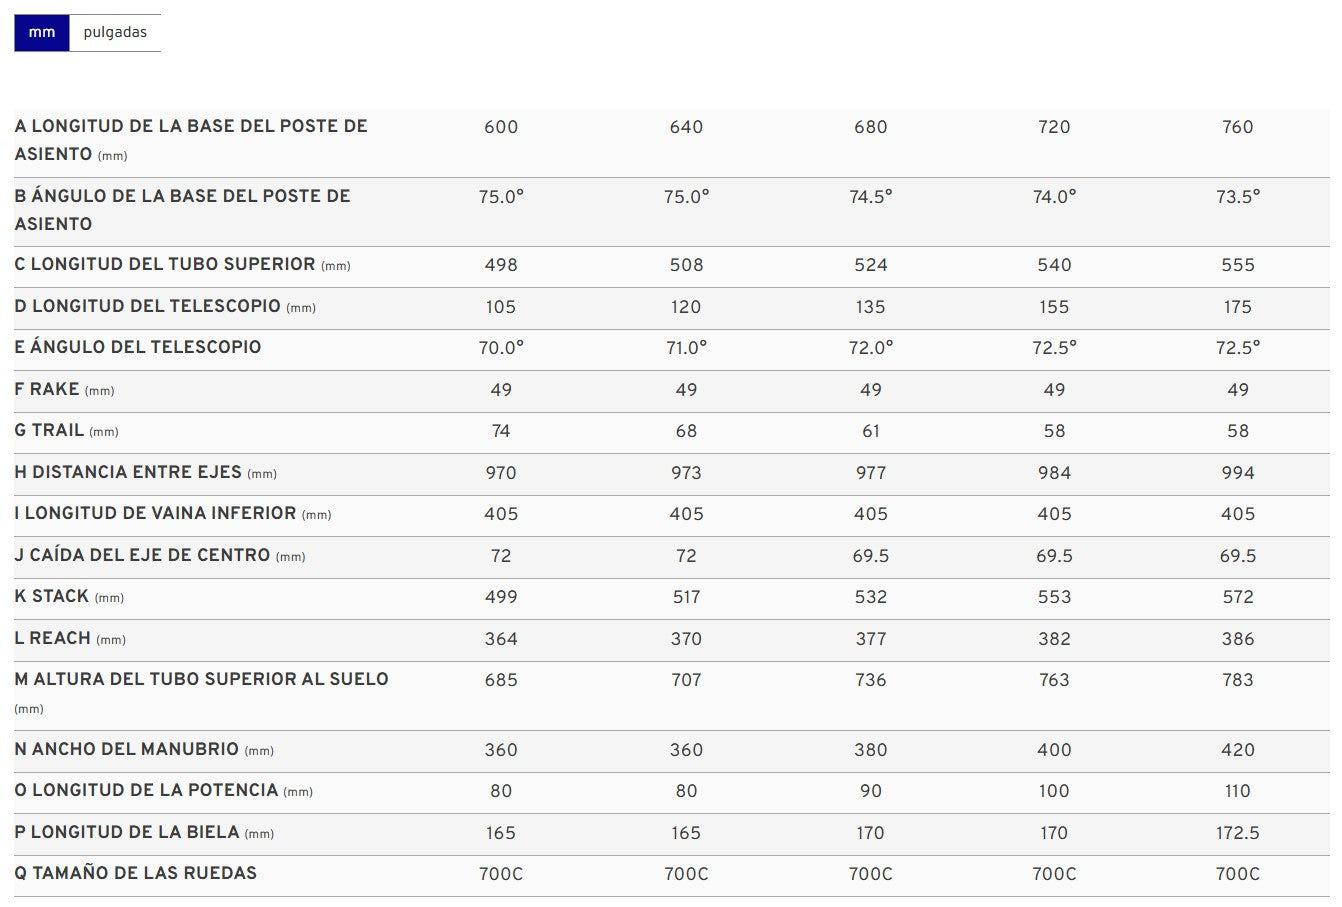This screenshot has width=1342, height=907.
Task: Select the Rake row label
Action: click(64, 390)
